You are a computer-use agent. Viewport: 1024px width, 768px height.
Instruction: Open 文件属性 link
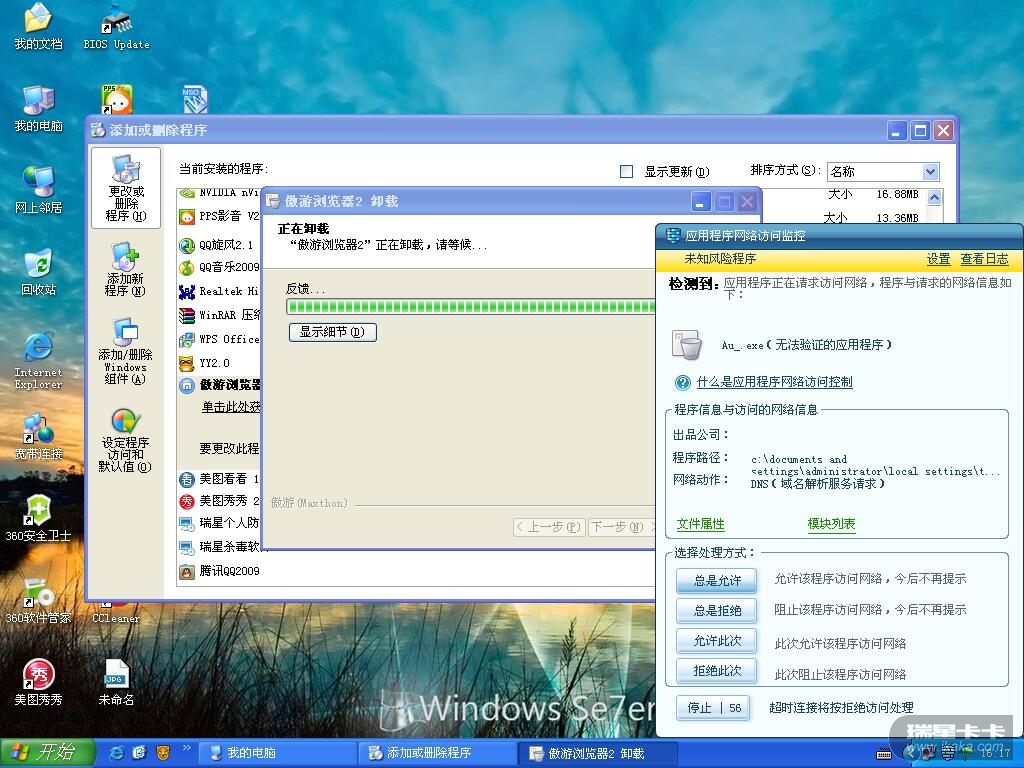point(700,524)
